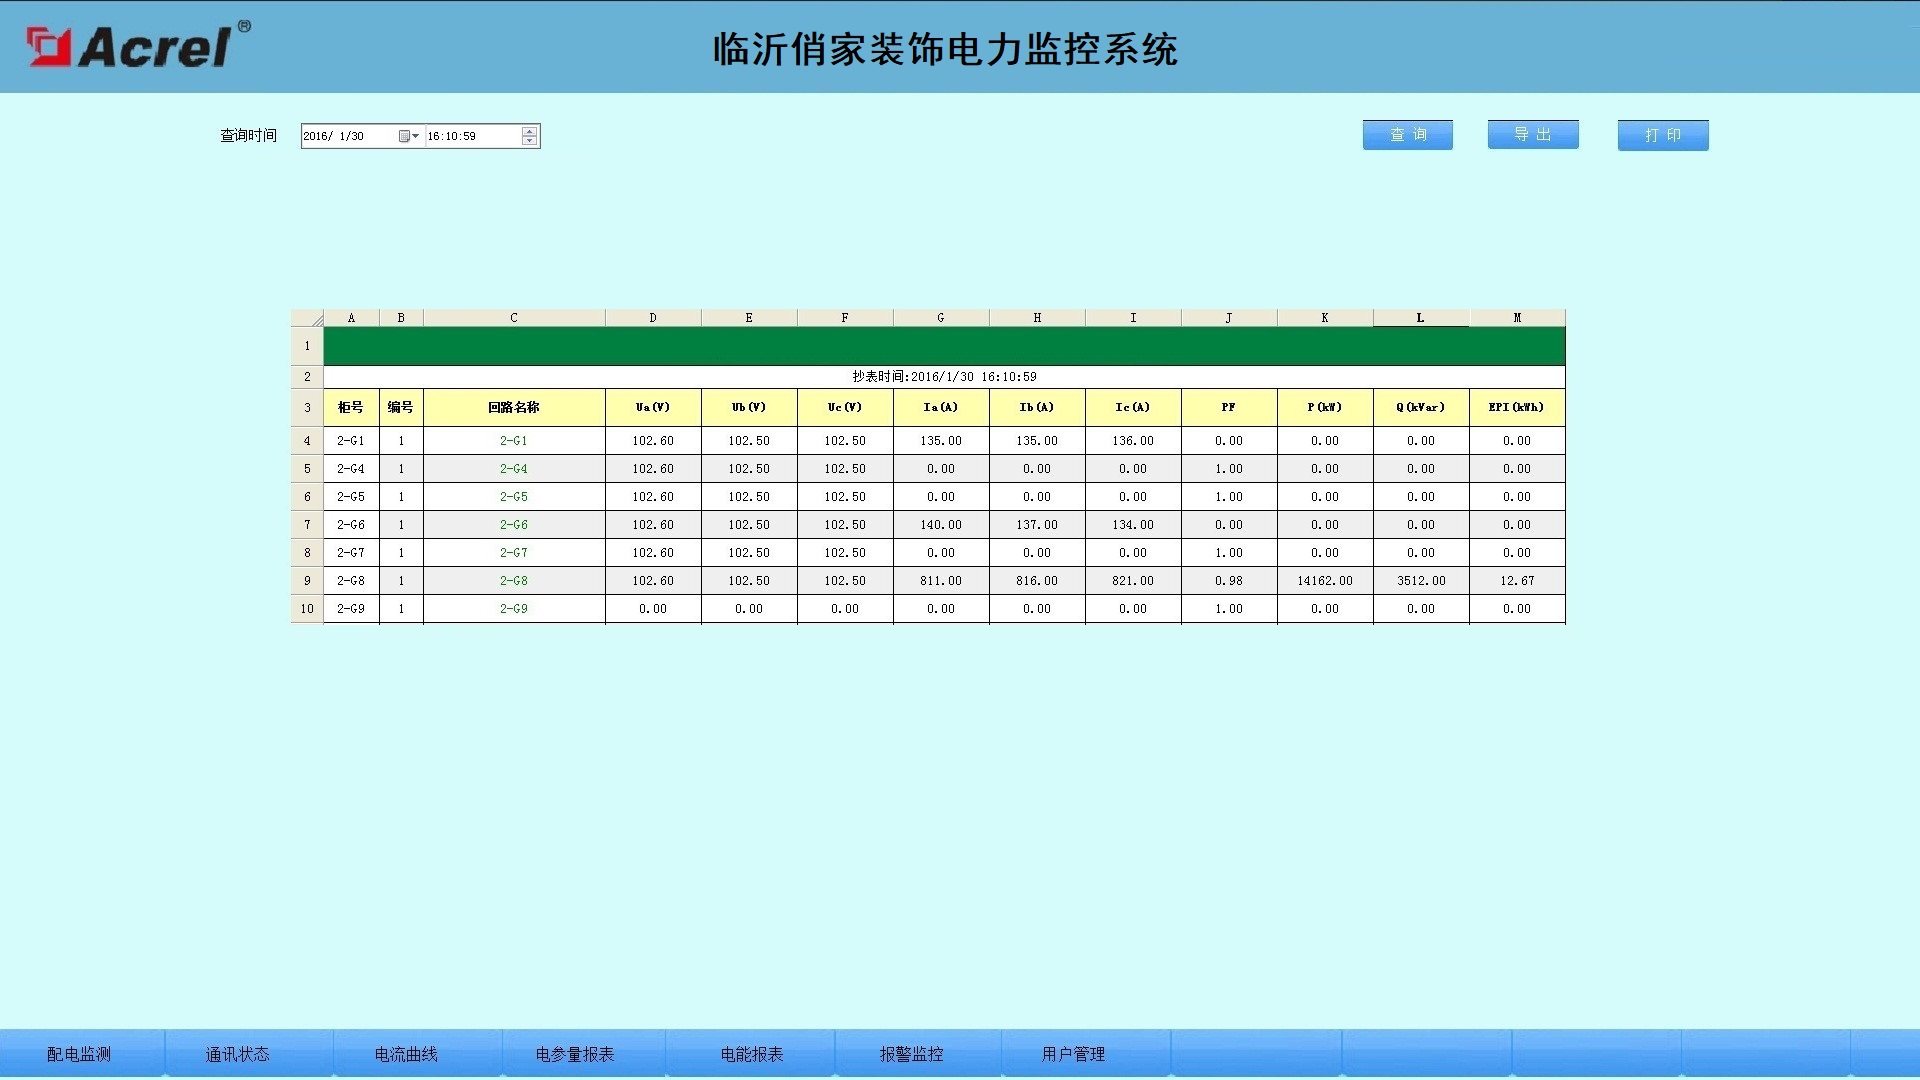Click the Uc(V) header cell

coord(845,408)
